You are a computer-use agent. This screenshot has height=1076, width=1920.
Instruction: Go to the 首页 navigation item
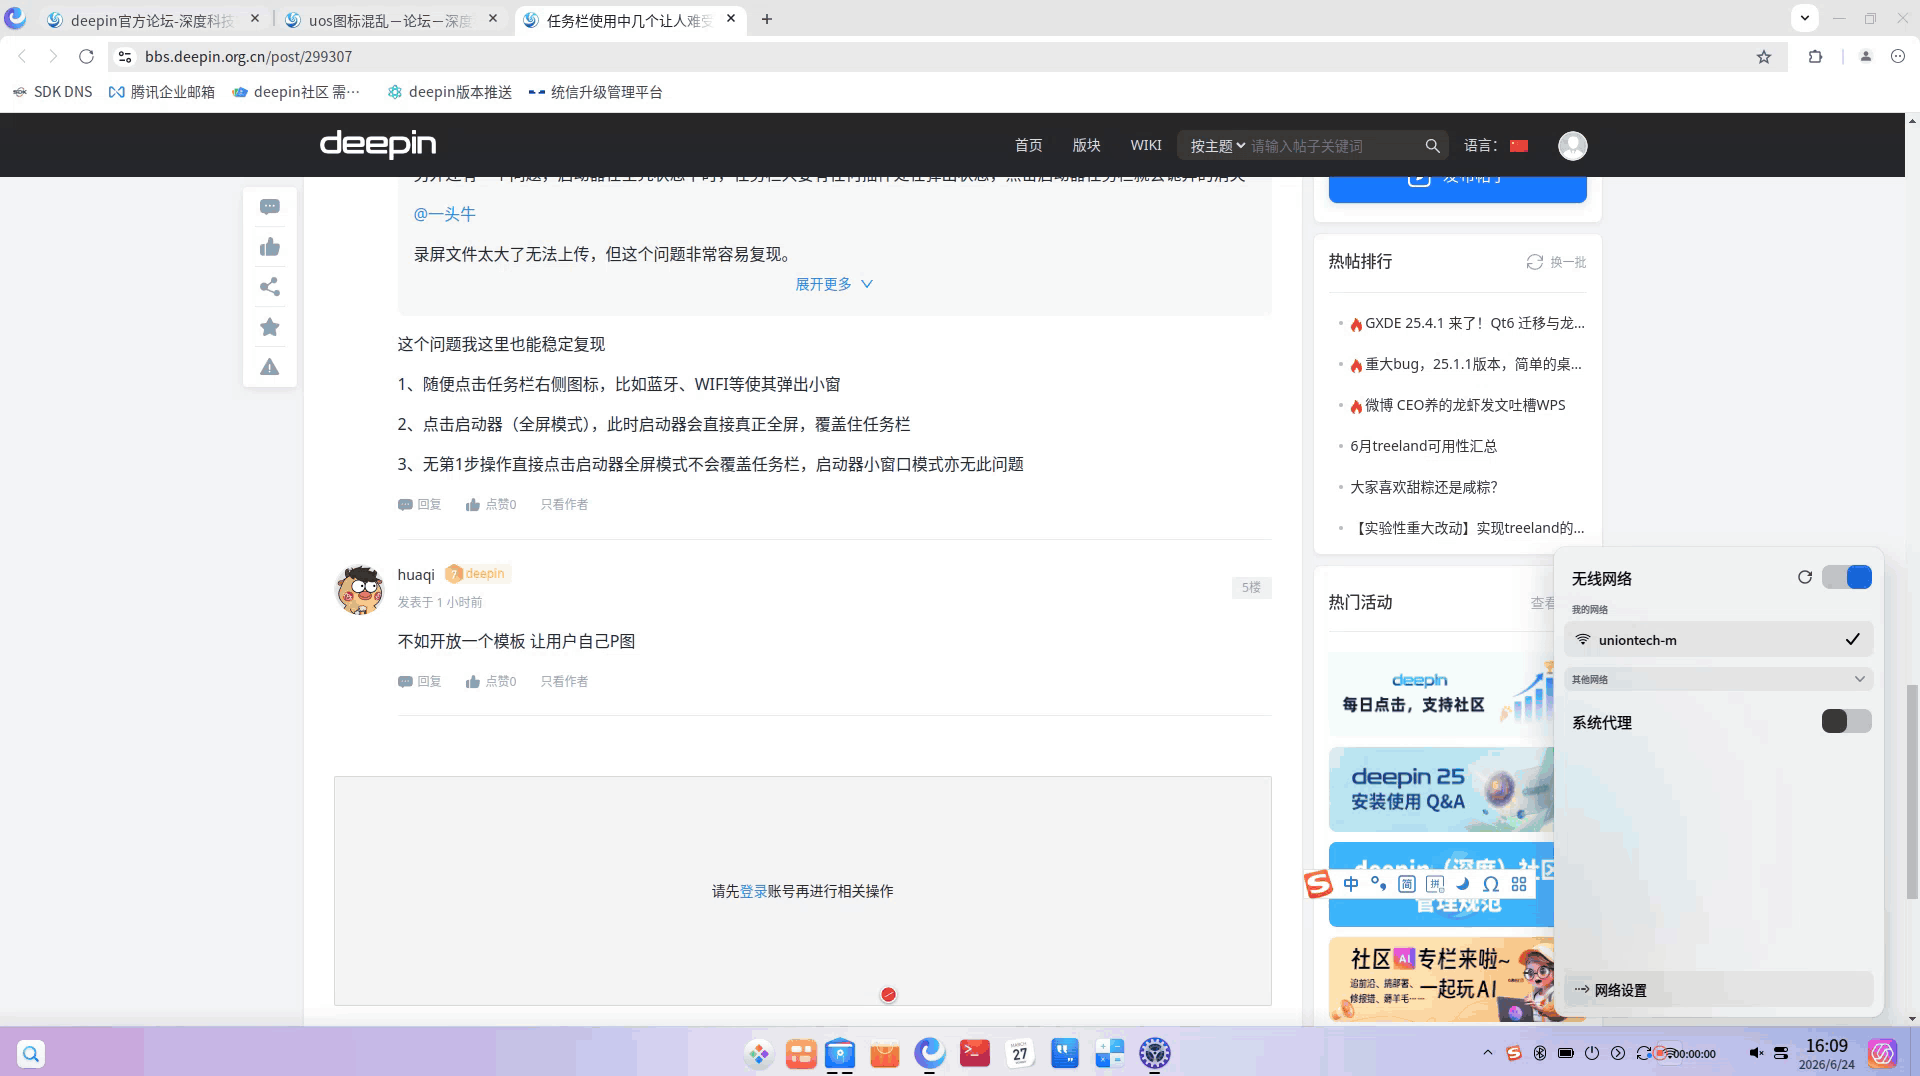(x=1028, y=146)
